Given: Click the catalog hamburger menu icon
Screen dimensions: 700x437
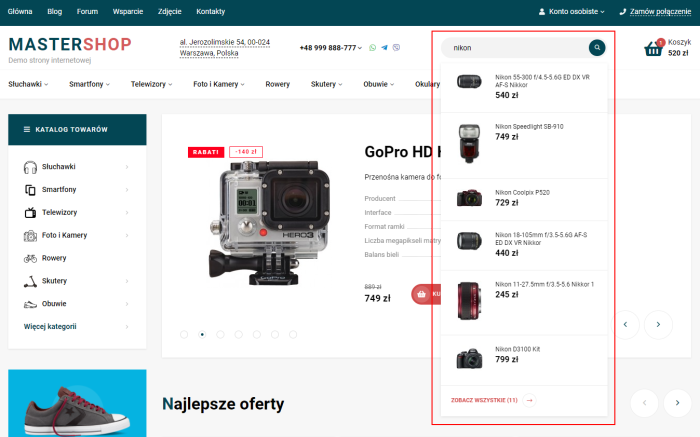Looking at the screenshot, I should point(27,129).
